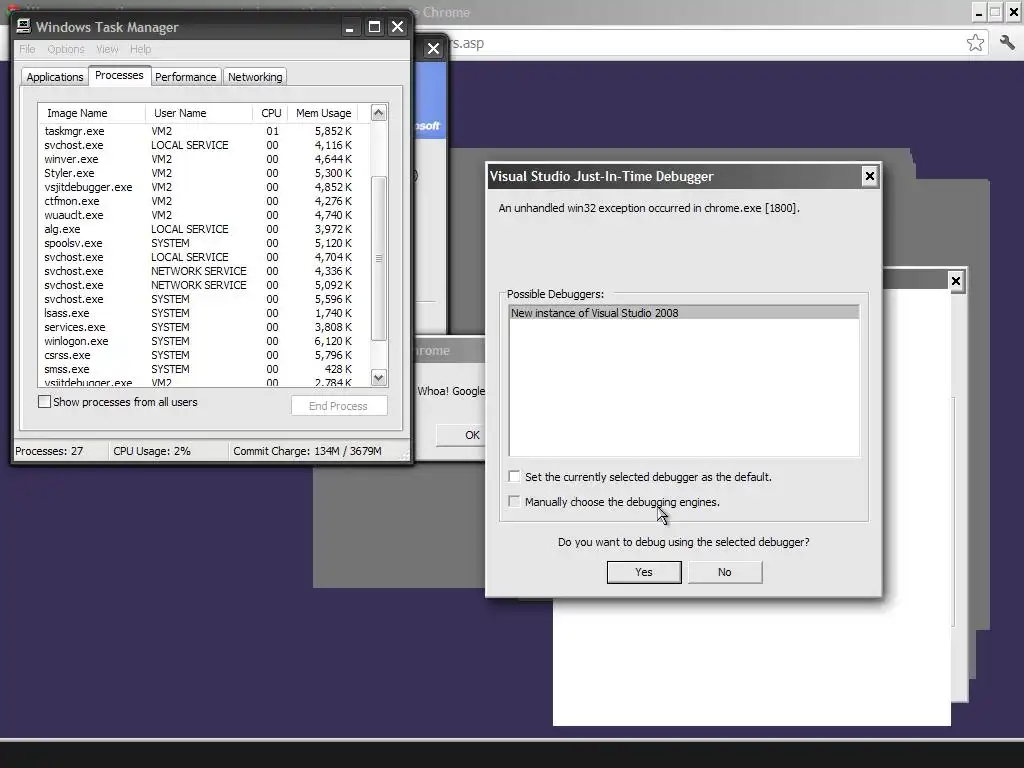Select the lsass.exe process row
1024x768 pixels.
(204, 313)
